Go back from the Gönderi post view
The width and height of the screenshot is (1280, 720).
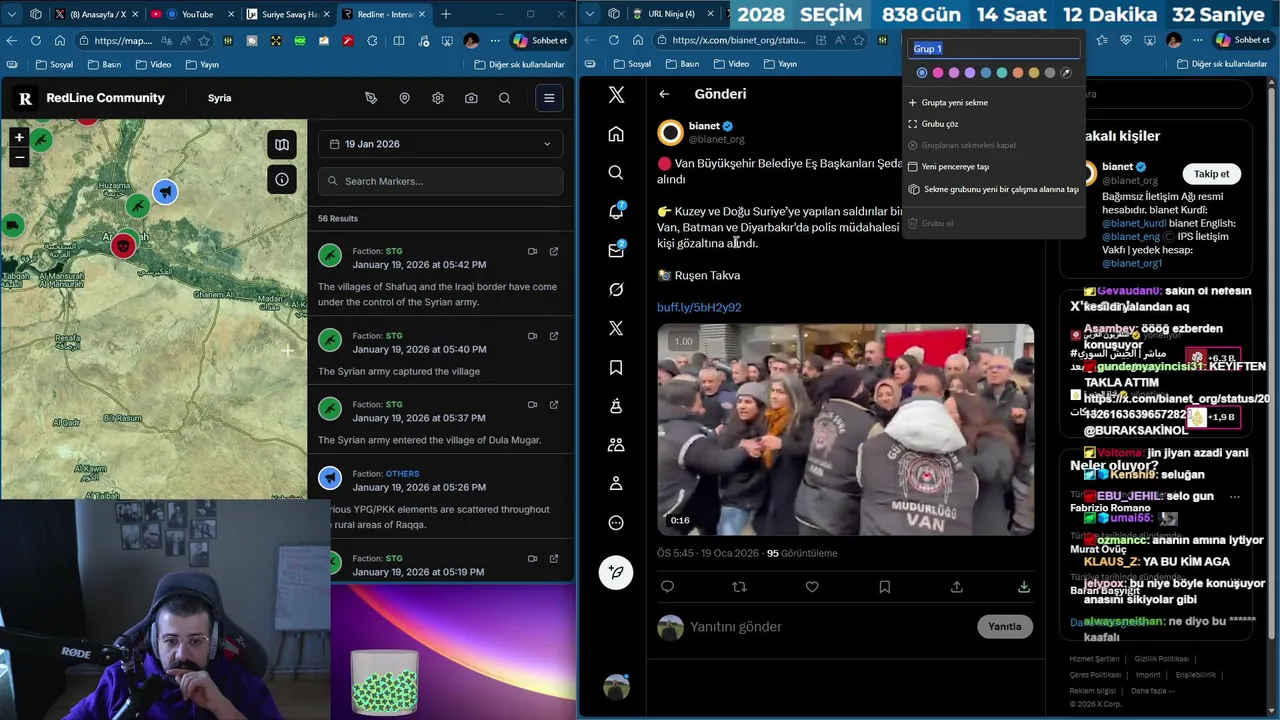click(664, 94)
